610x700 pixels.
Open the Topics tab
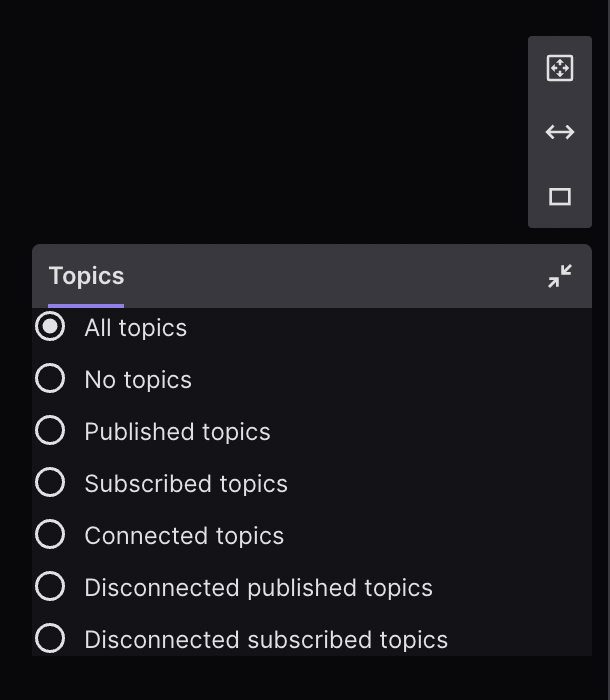click(86, 276)
